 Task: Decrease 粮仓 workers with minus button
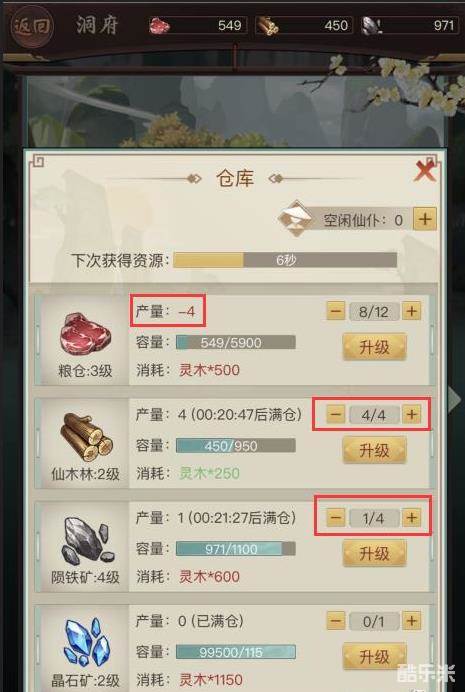coord(336,311)
